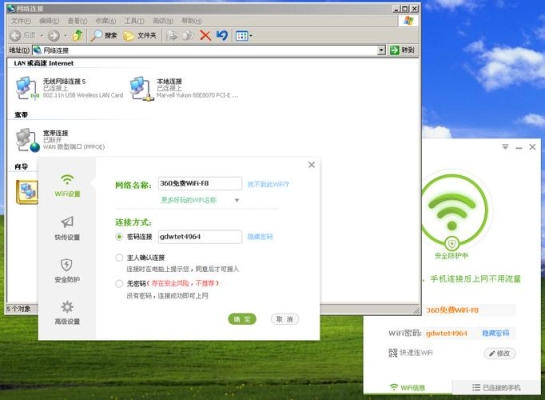The height and width of the screenshot is (400, 545).
Task: Open the 快传设置 paper plane section
Action: point(67,228)
